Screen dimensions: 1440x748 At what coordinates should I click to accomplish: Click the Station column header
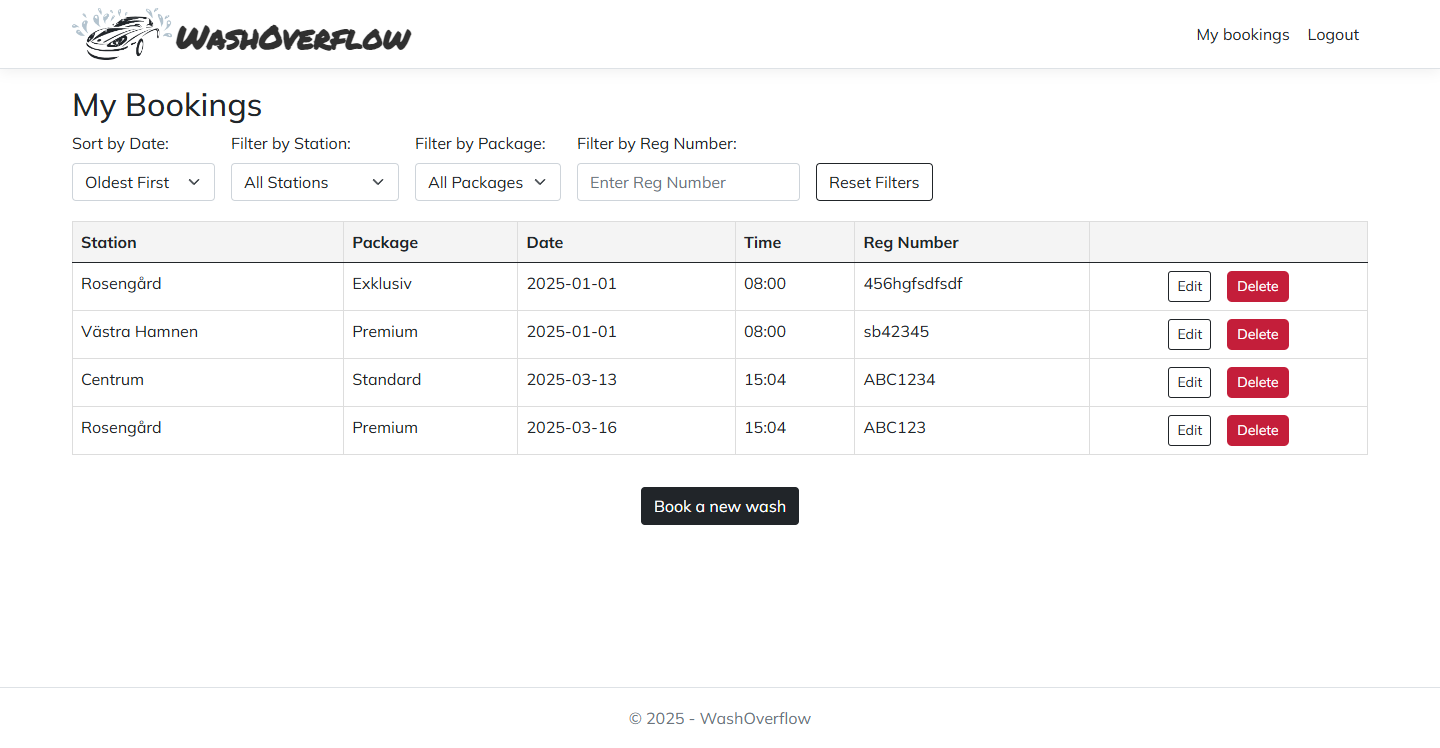(109, 242)
